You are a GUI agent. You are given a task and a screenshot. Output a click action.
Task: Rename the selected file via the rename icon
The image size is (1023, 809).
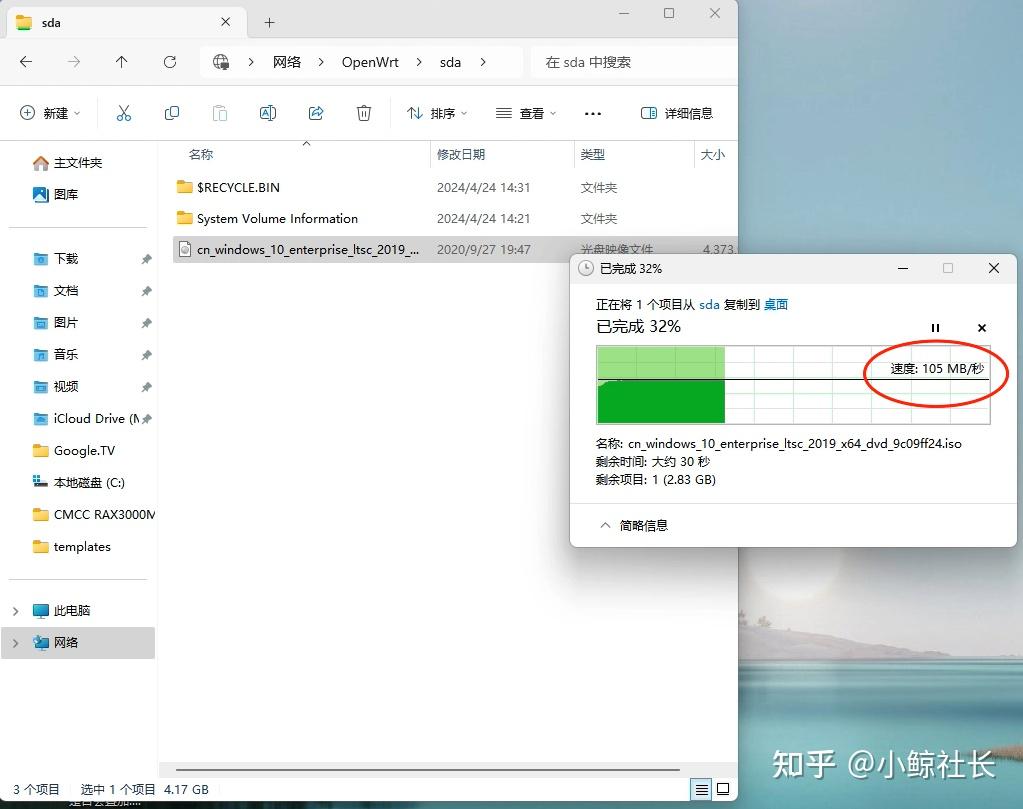pos(268,112)
